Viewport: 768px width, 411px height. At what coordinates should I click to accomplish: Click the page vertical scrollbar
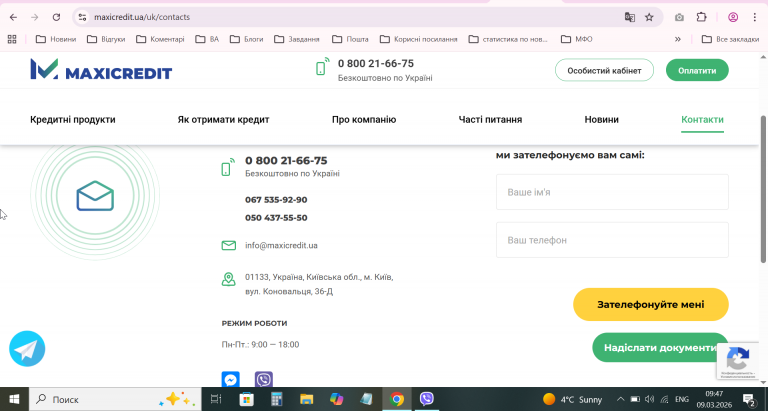coord(763,189)
